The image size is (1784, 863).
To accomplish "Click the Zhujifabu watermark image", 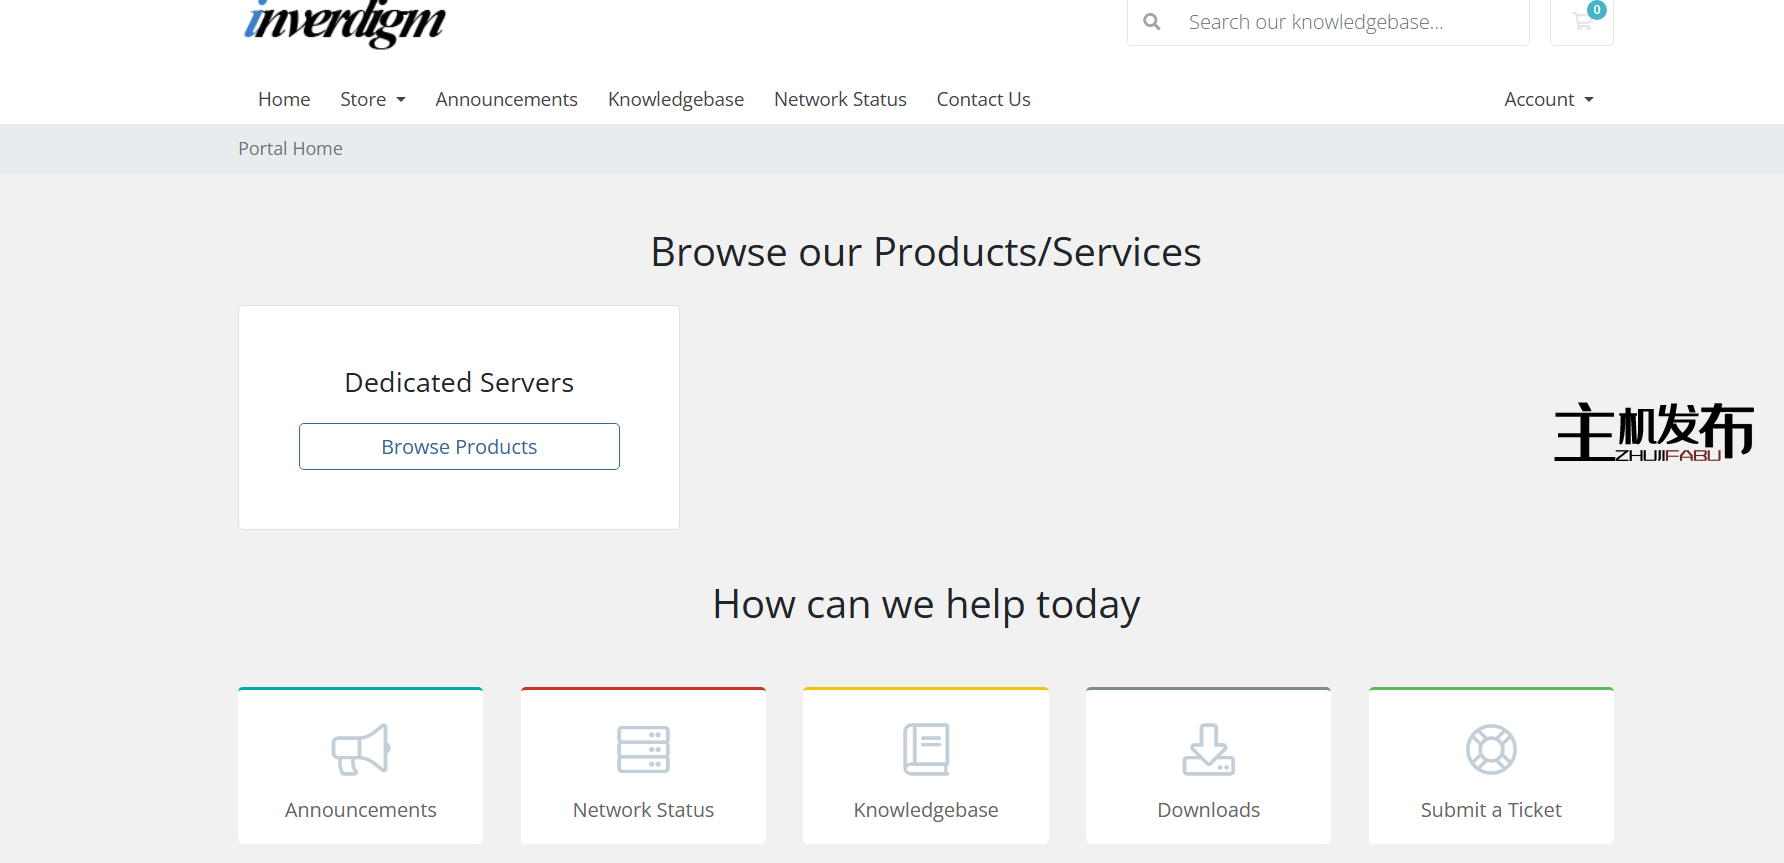I will 1653,432.
